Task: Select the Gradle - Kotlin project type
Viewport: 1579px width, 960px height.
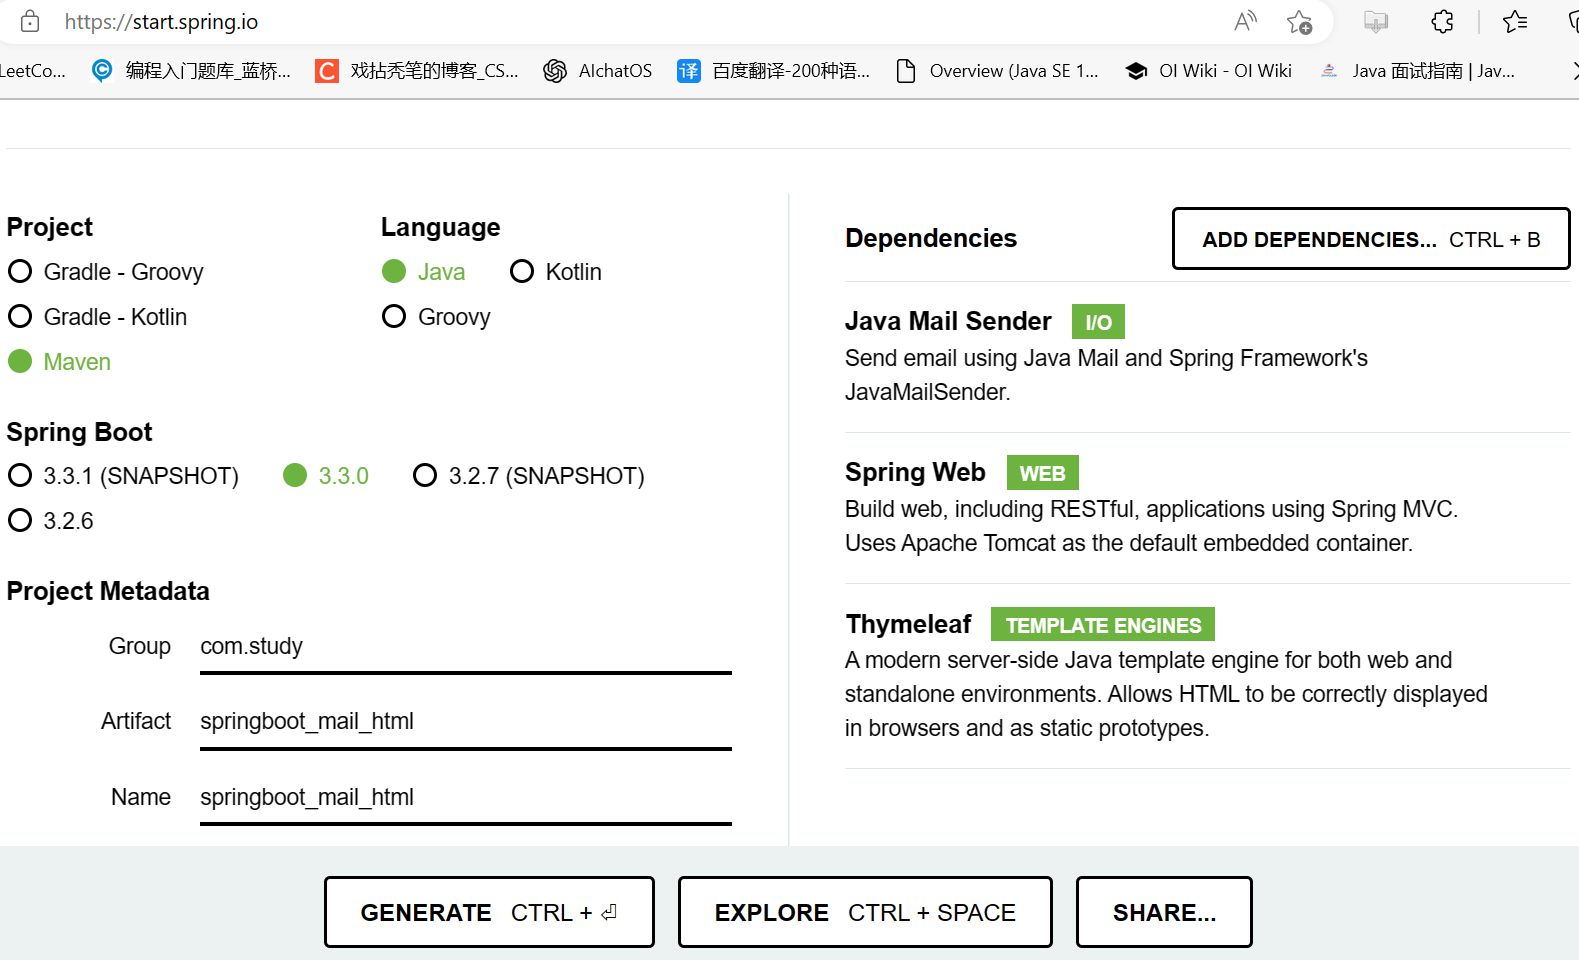Action: tap(20, 316)
